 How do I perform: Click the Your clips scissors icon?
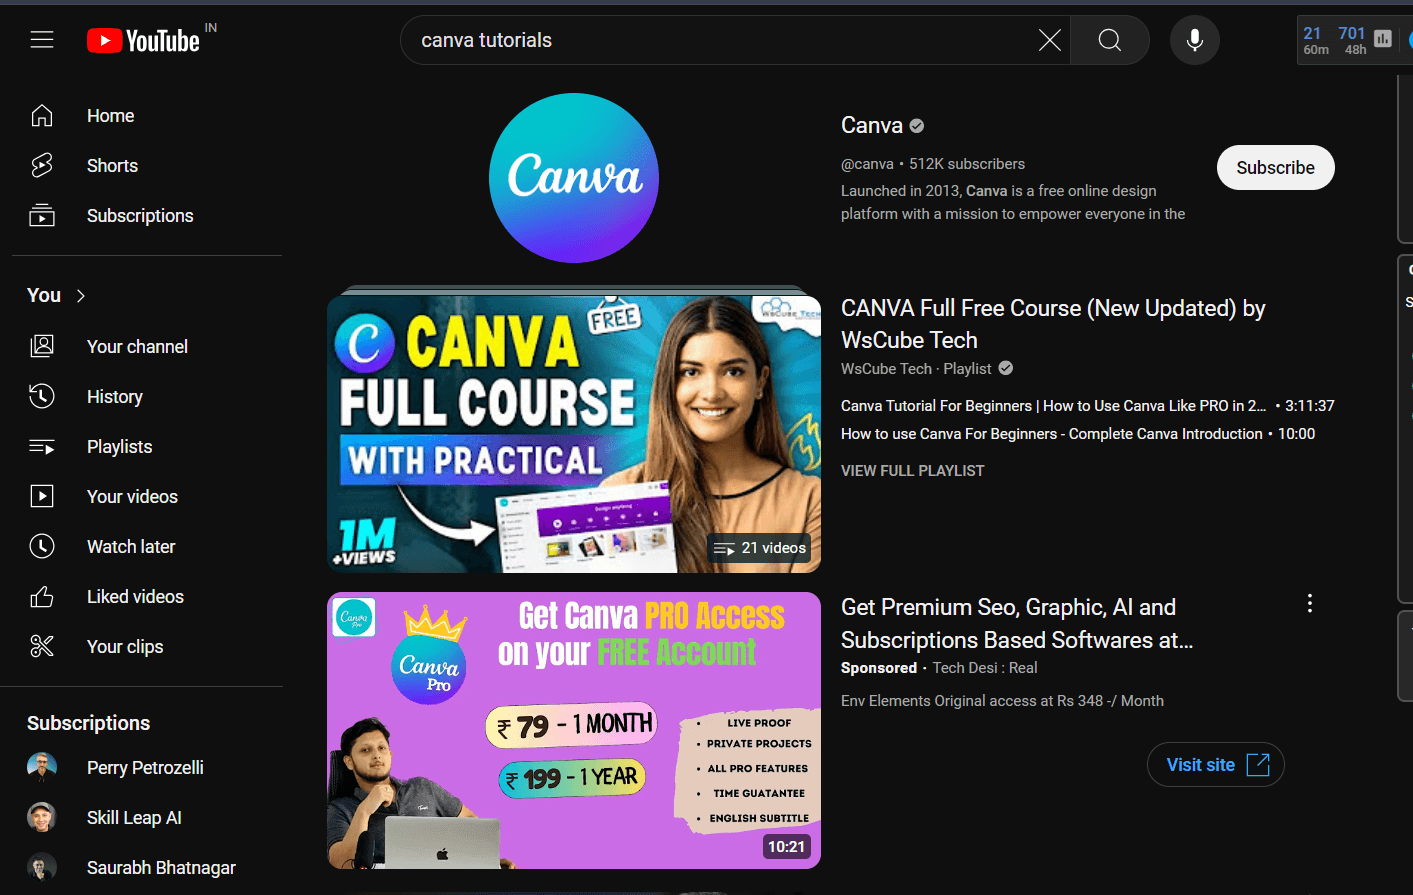coord(42,647)
